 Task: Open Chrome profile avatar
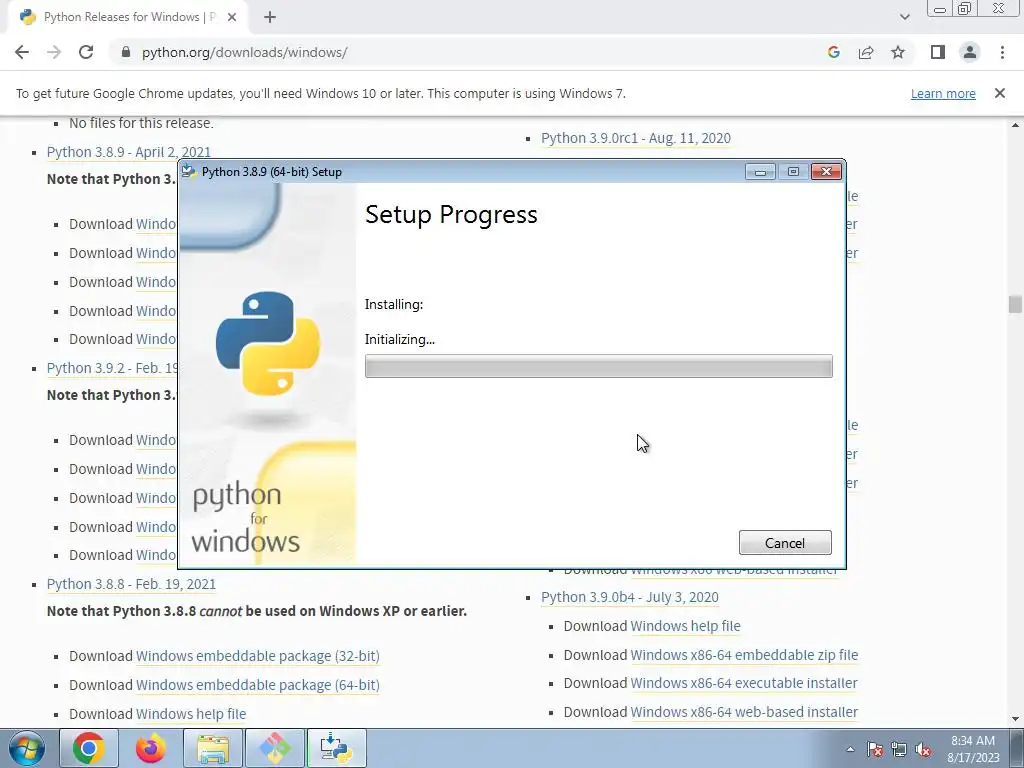coord(970,52)
